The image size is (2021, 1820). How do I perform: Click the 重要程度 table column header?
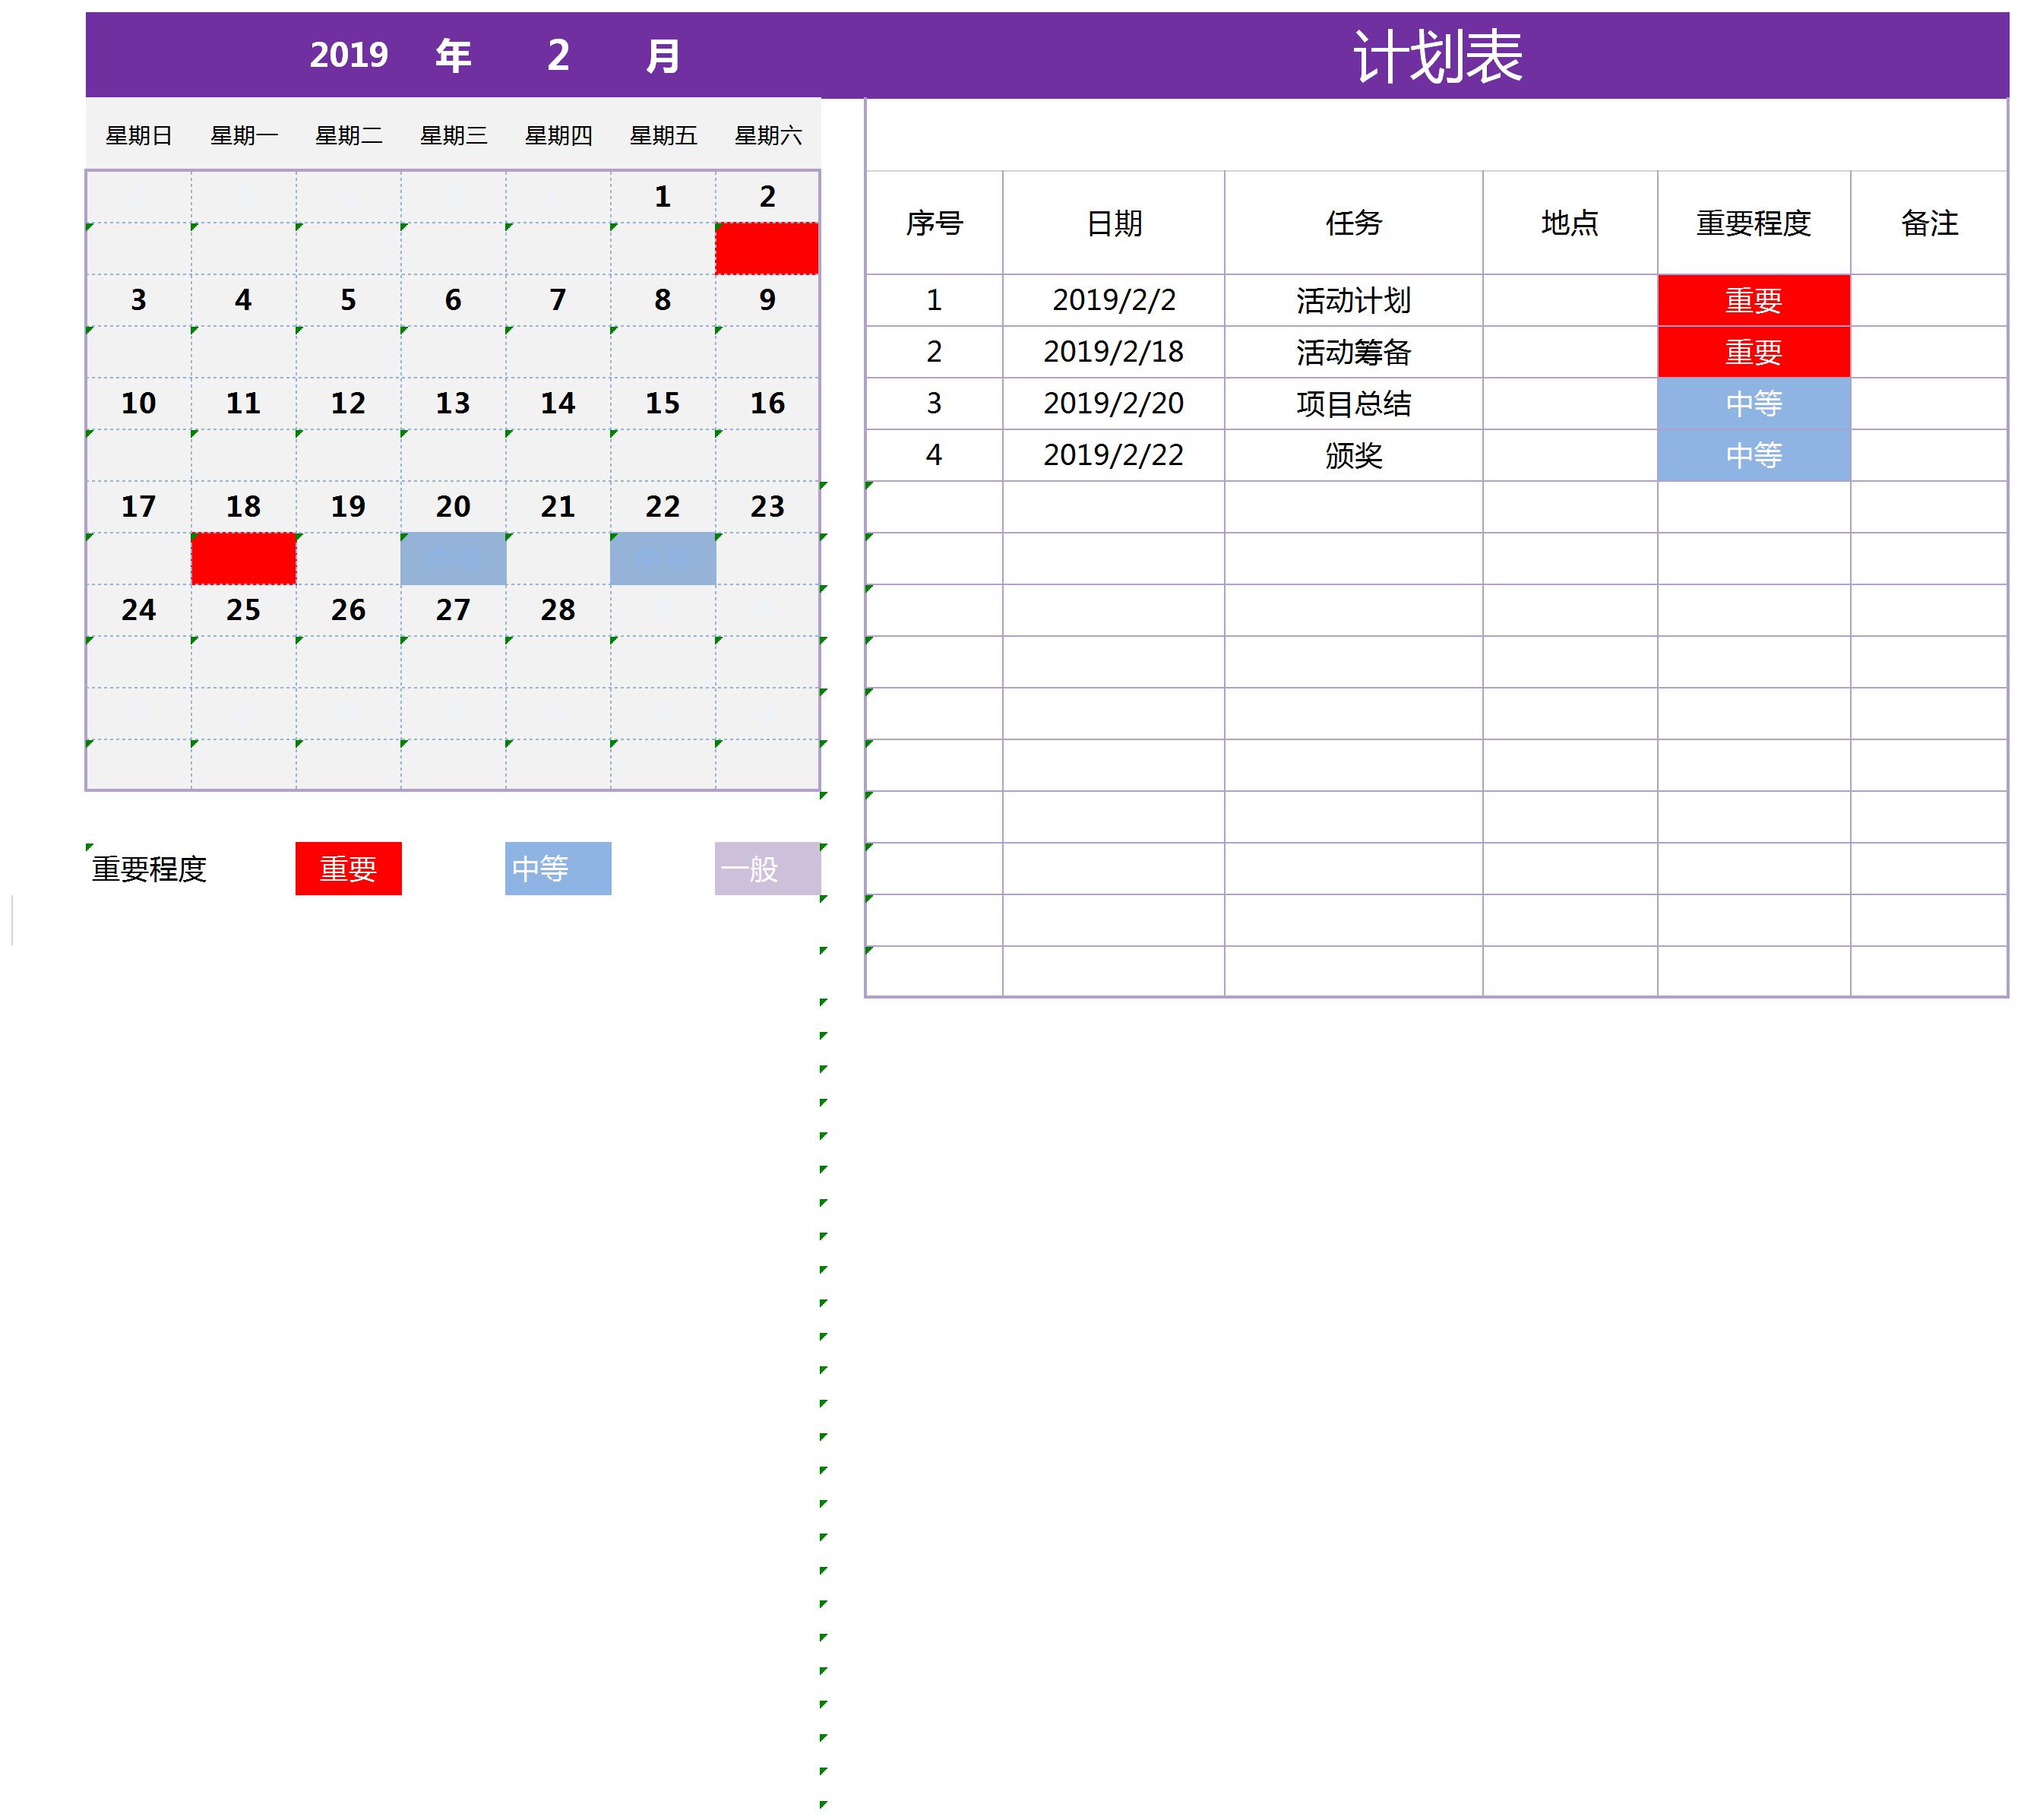(x=1753, y=223)
